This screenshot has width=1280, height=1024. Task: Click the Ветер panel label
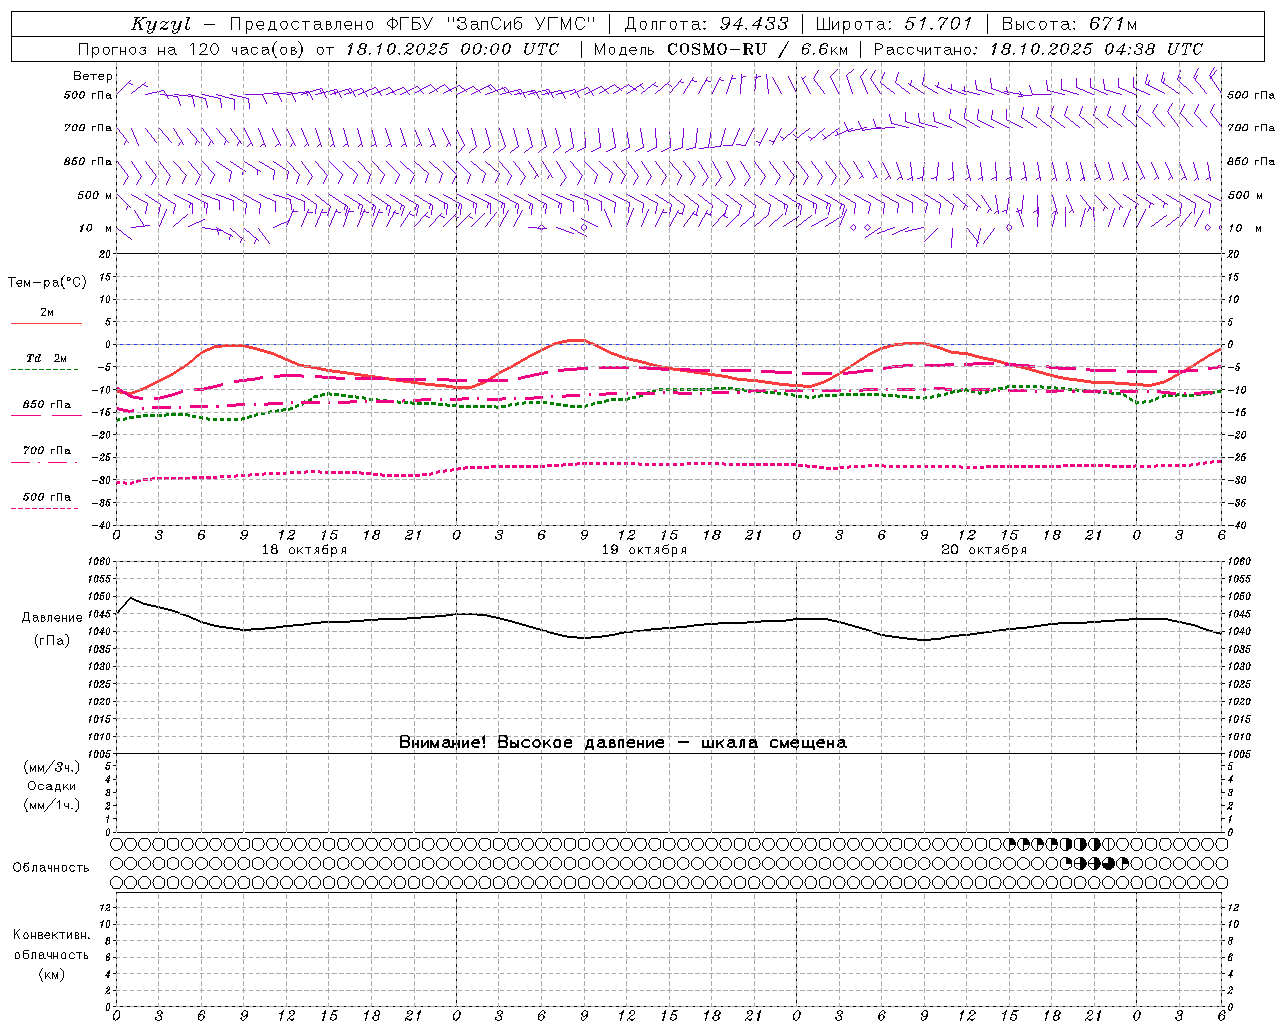click(92, 76)
